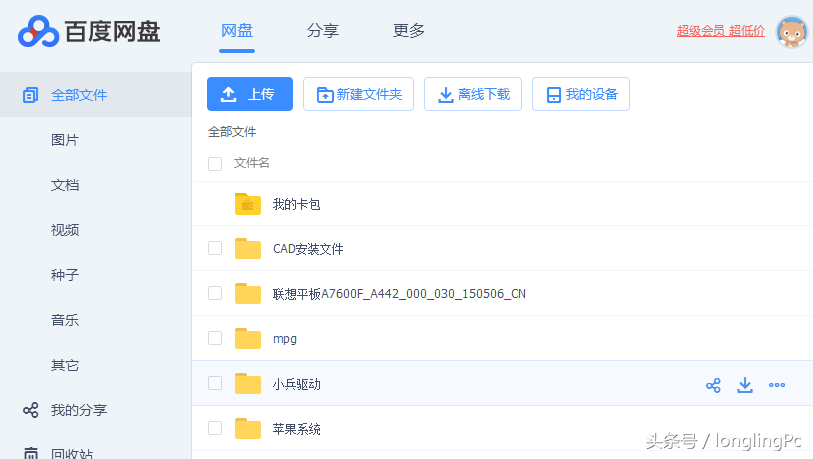Select 其它 in the sidebar
813x459 pixels.
click(x=65, y=365)
